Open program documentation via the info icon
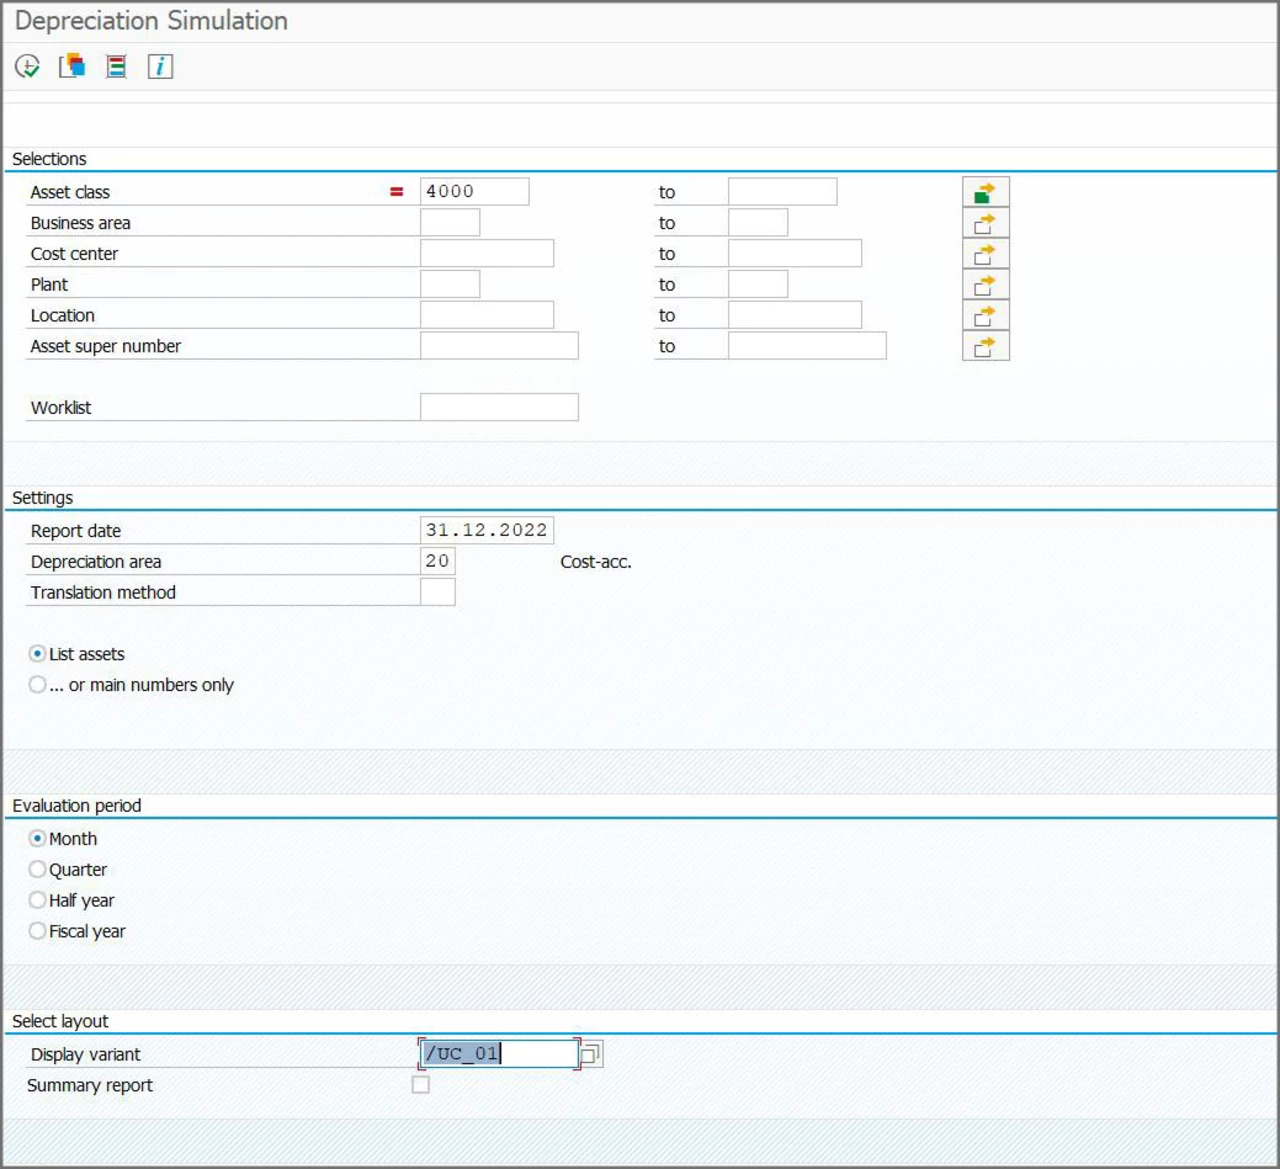Image resolution: width=1280 pixels, height=1169 pixels. click(x=159, y=66)
